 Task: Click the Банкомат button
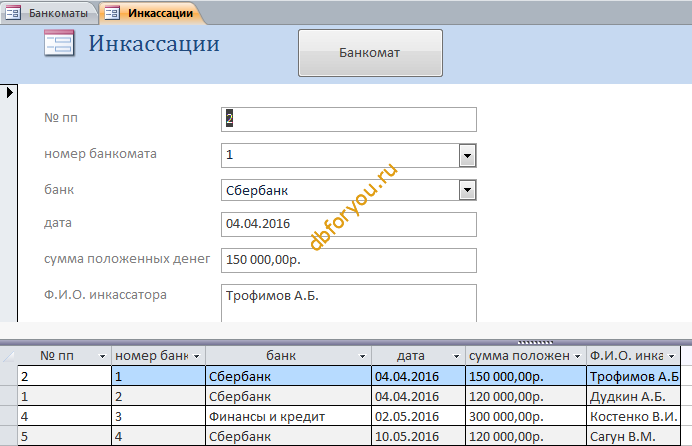pyautogui.click(x=370, y=53)
